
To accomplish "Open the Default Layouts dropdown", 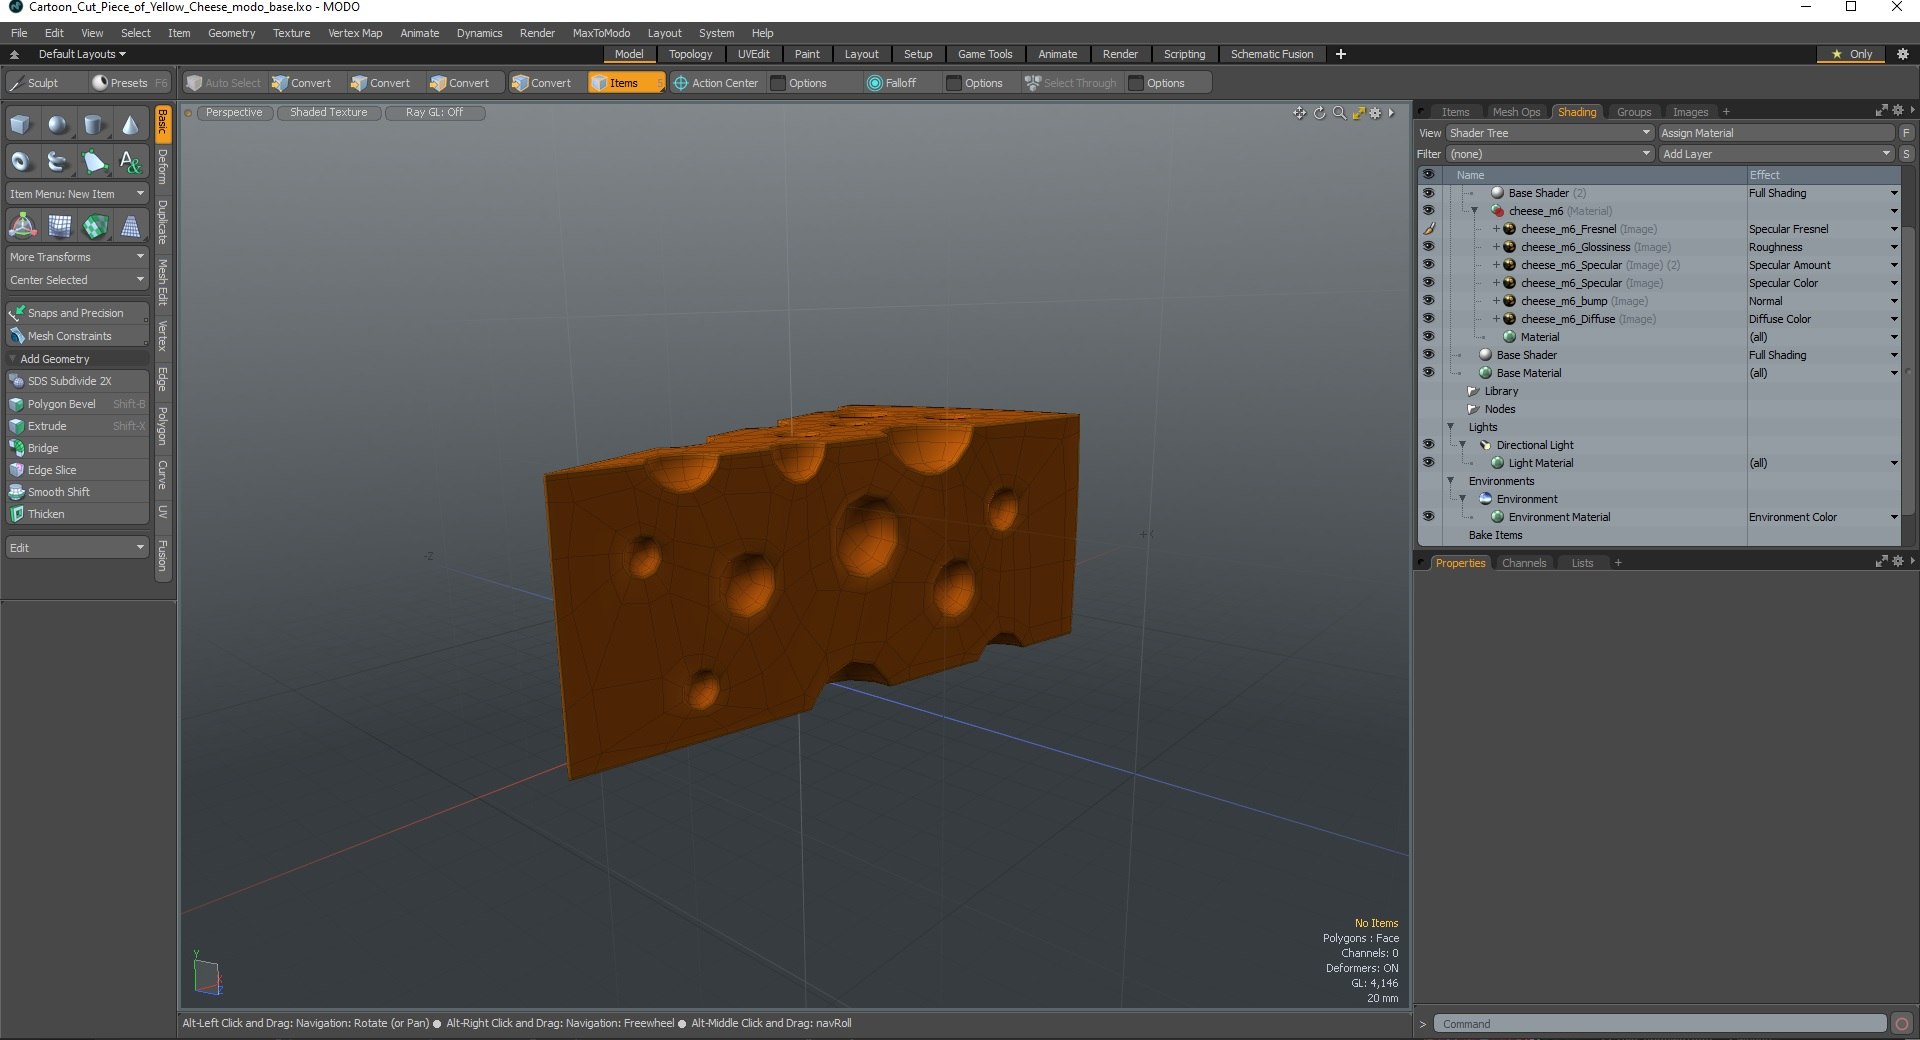I will (x=82, y=54).
